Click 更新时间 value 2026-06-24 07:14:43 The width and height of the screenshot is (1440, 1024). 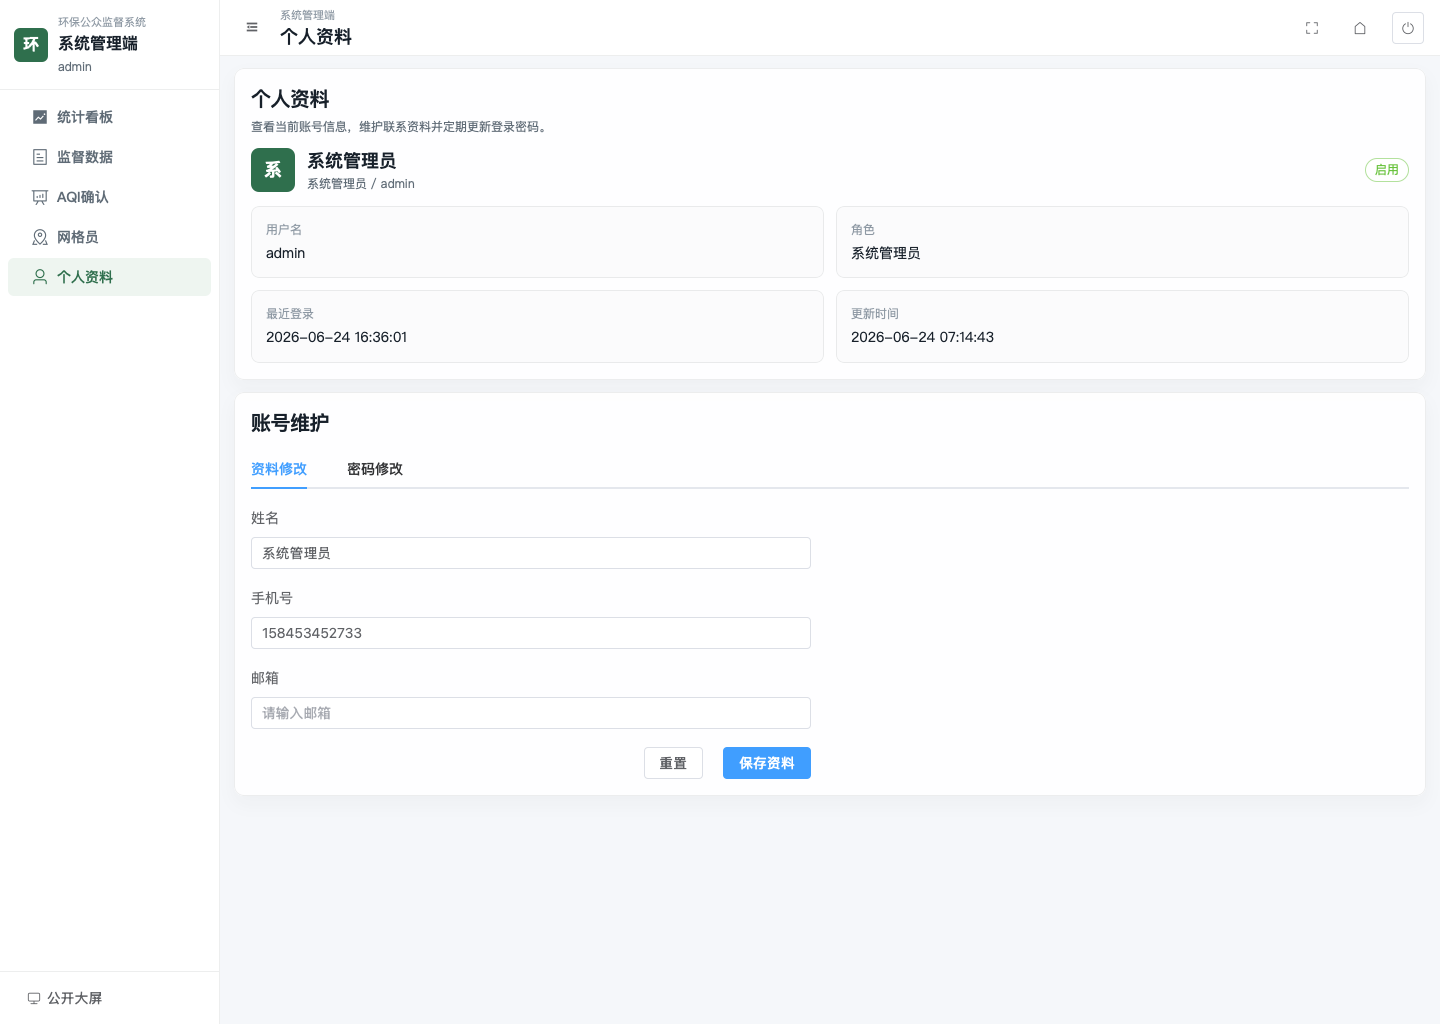click(922, 337)
